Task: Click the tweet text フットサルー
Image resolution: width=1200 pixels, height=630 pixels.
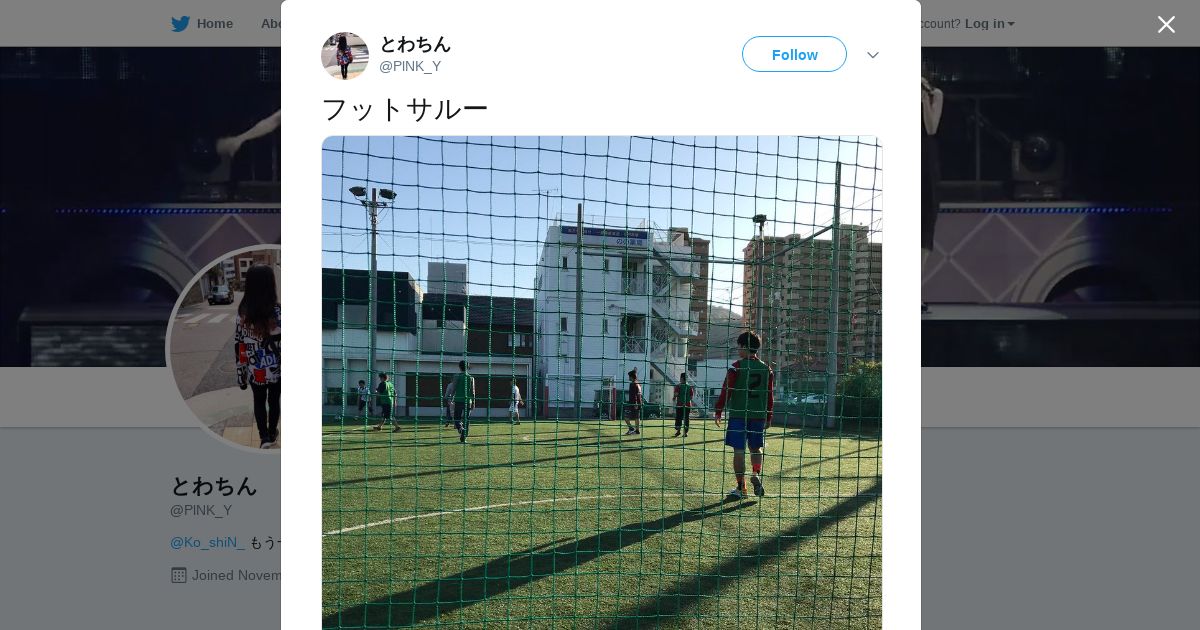Action: click(405, 109)
